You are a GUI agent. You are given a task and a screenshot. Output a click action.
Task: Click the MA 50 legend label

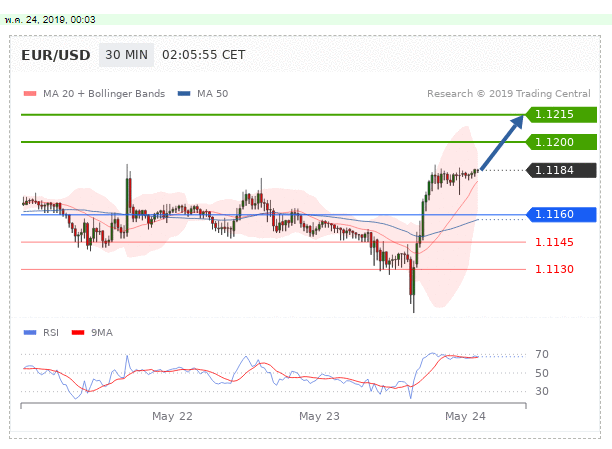212,94
